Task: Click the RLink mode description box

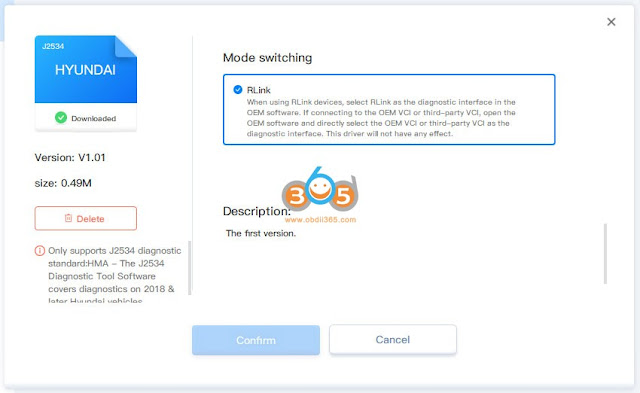Action: [389, 109]
